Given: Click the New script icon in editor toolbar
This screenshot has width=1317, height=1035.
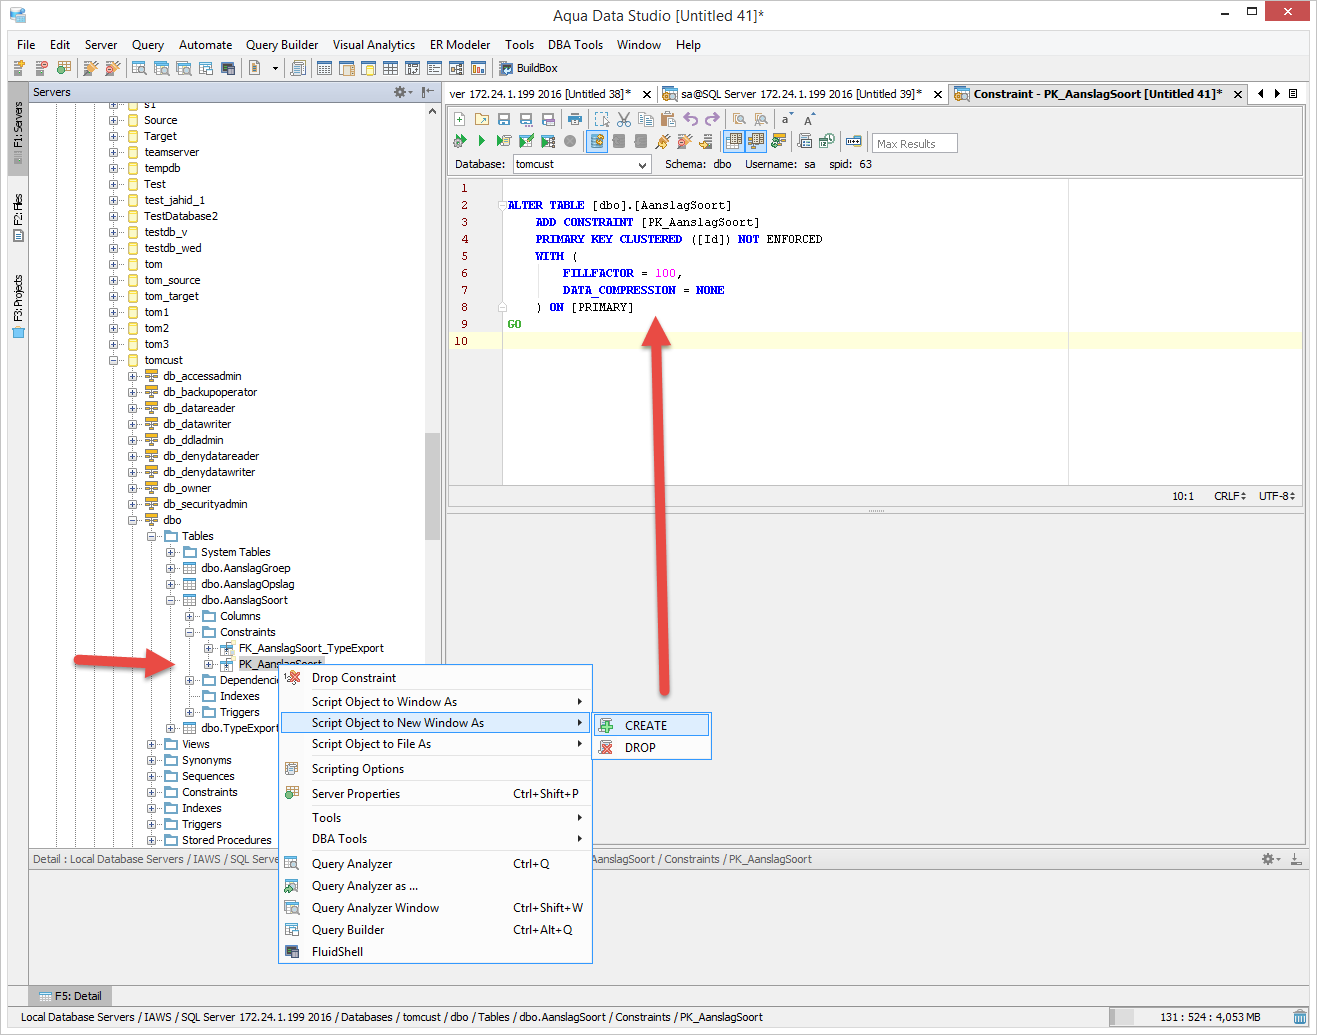Looking at the screenshot, I should [459, 119].
